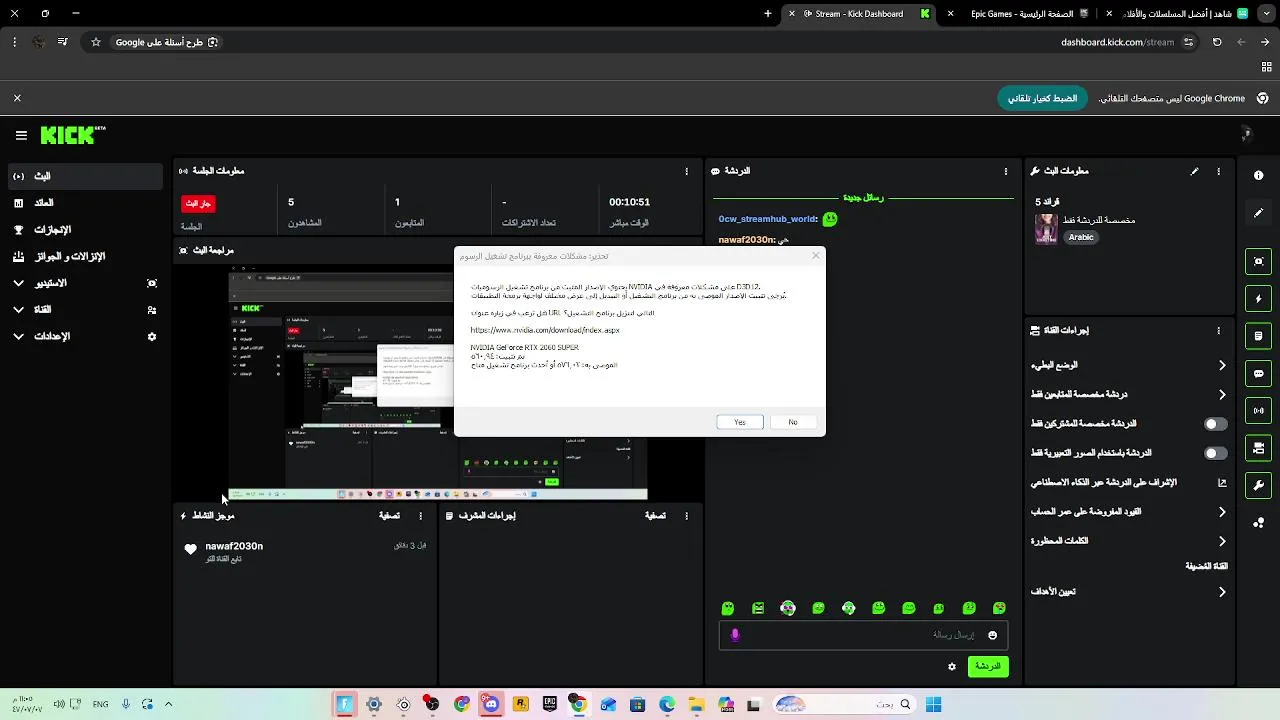Image resolution: width=1280 pixels, height=720 pixels.
Task: Open a new browser tab with plus
Action: coord(768,14)
